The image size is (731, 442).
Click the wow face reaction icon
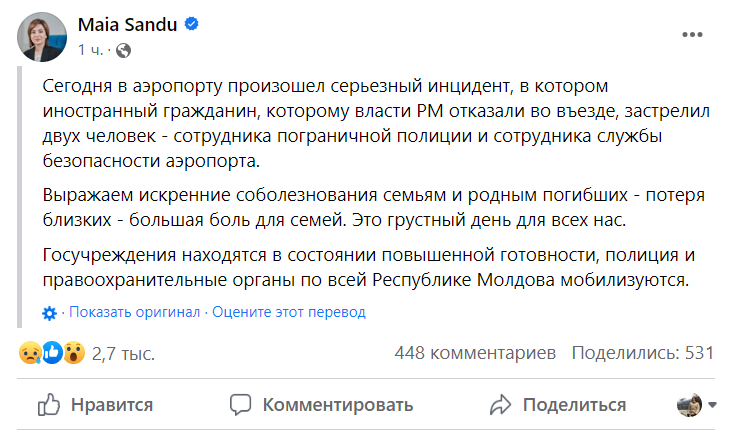pyautogui.click(x=73, y=353)
